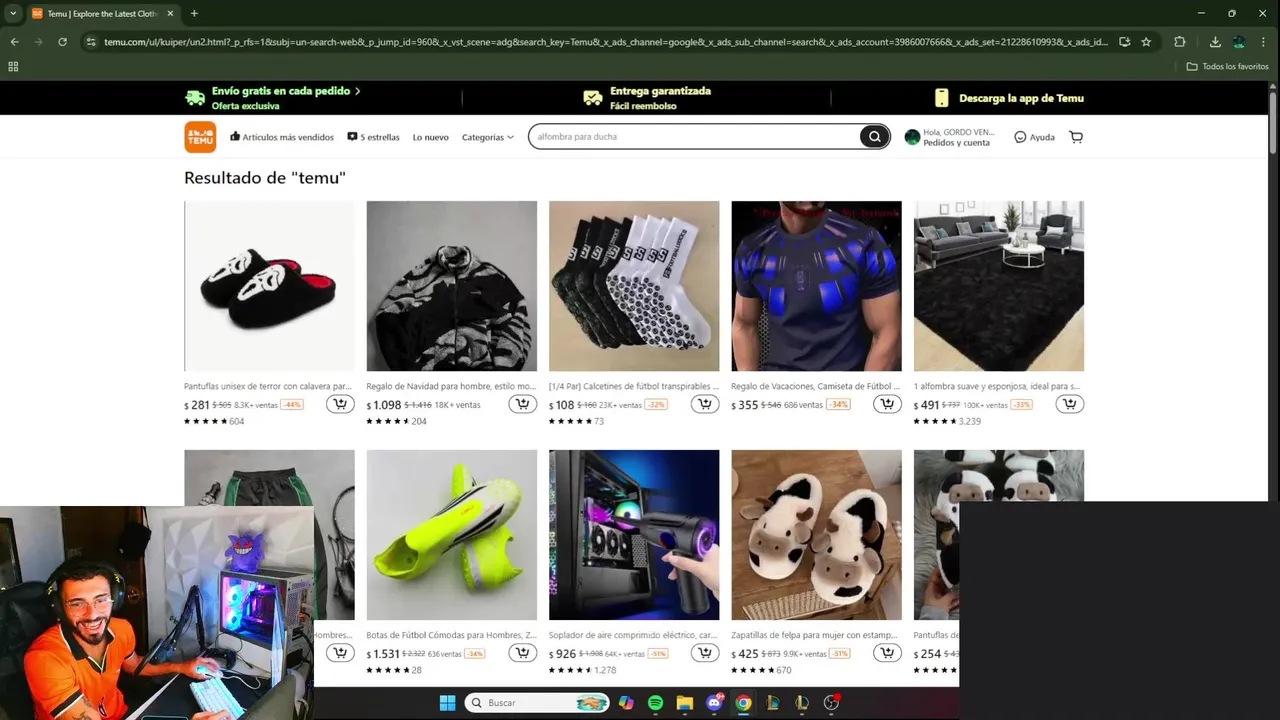Click the 3.239 reviews count on the rug

[970, 421]
